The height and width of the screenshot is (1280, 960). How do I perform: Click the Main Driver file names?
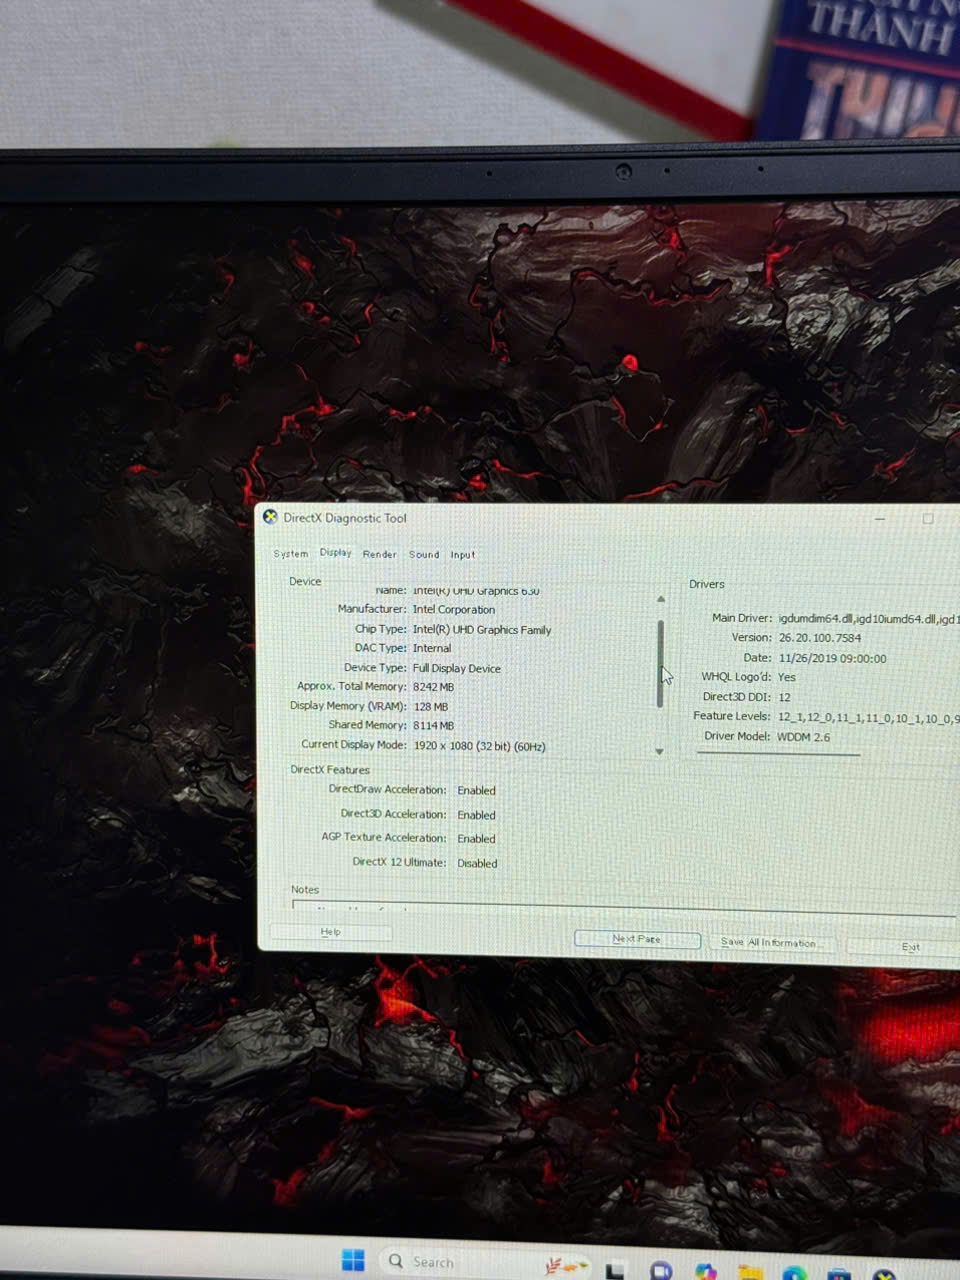click(x=869, y=619)
